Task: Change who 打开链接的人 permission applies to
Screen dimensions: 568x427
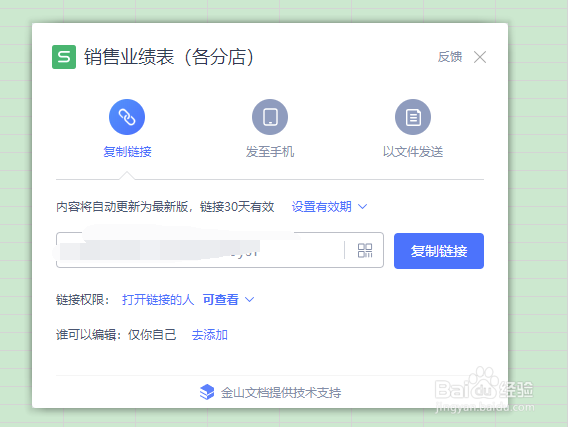Action: click(158, 300)
